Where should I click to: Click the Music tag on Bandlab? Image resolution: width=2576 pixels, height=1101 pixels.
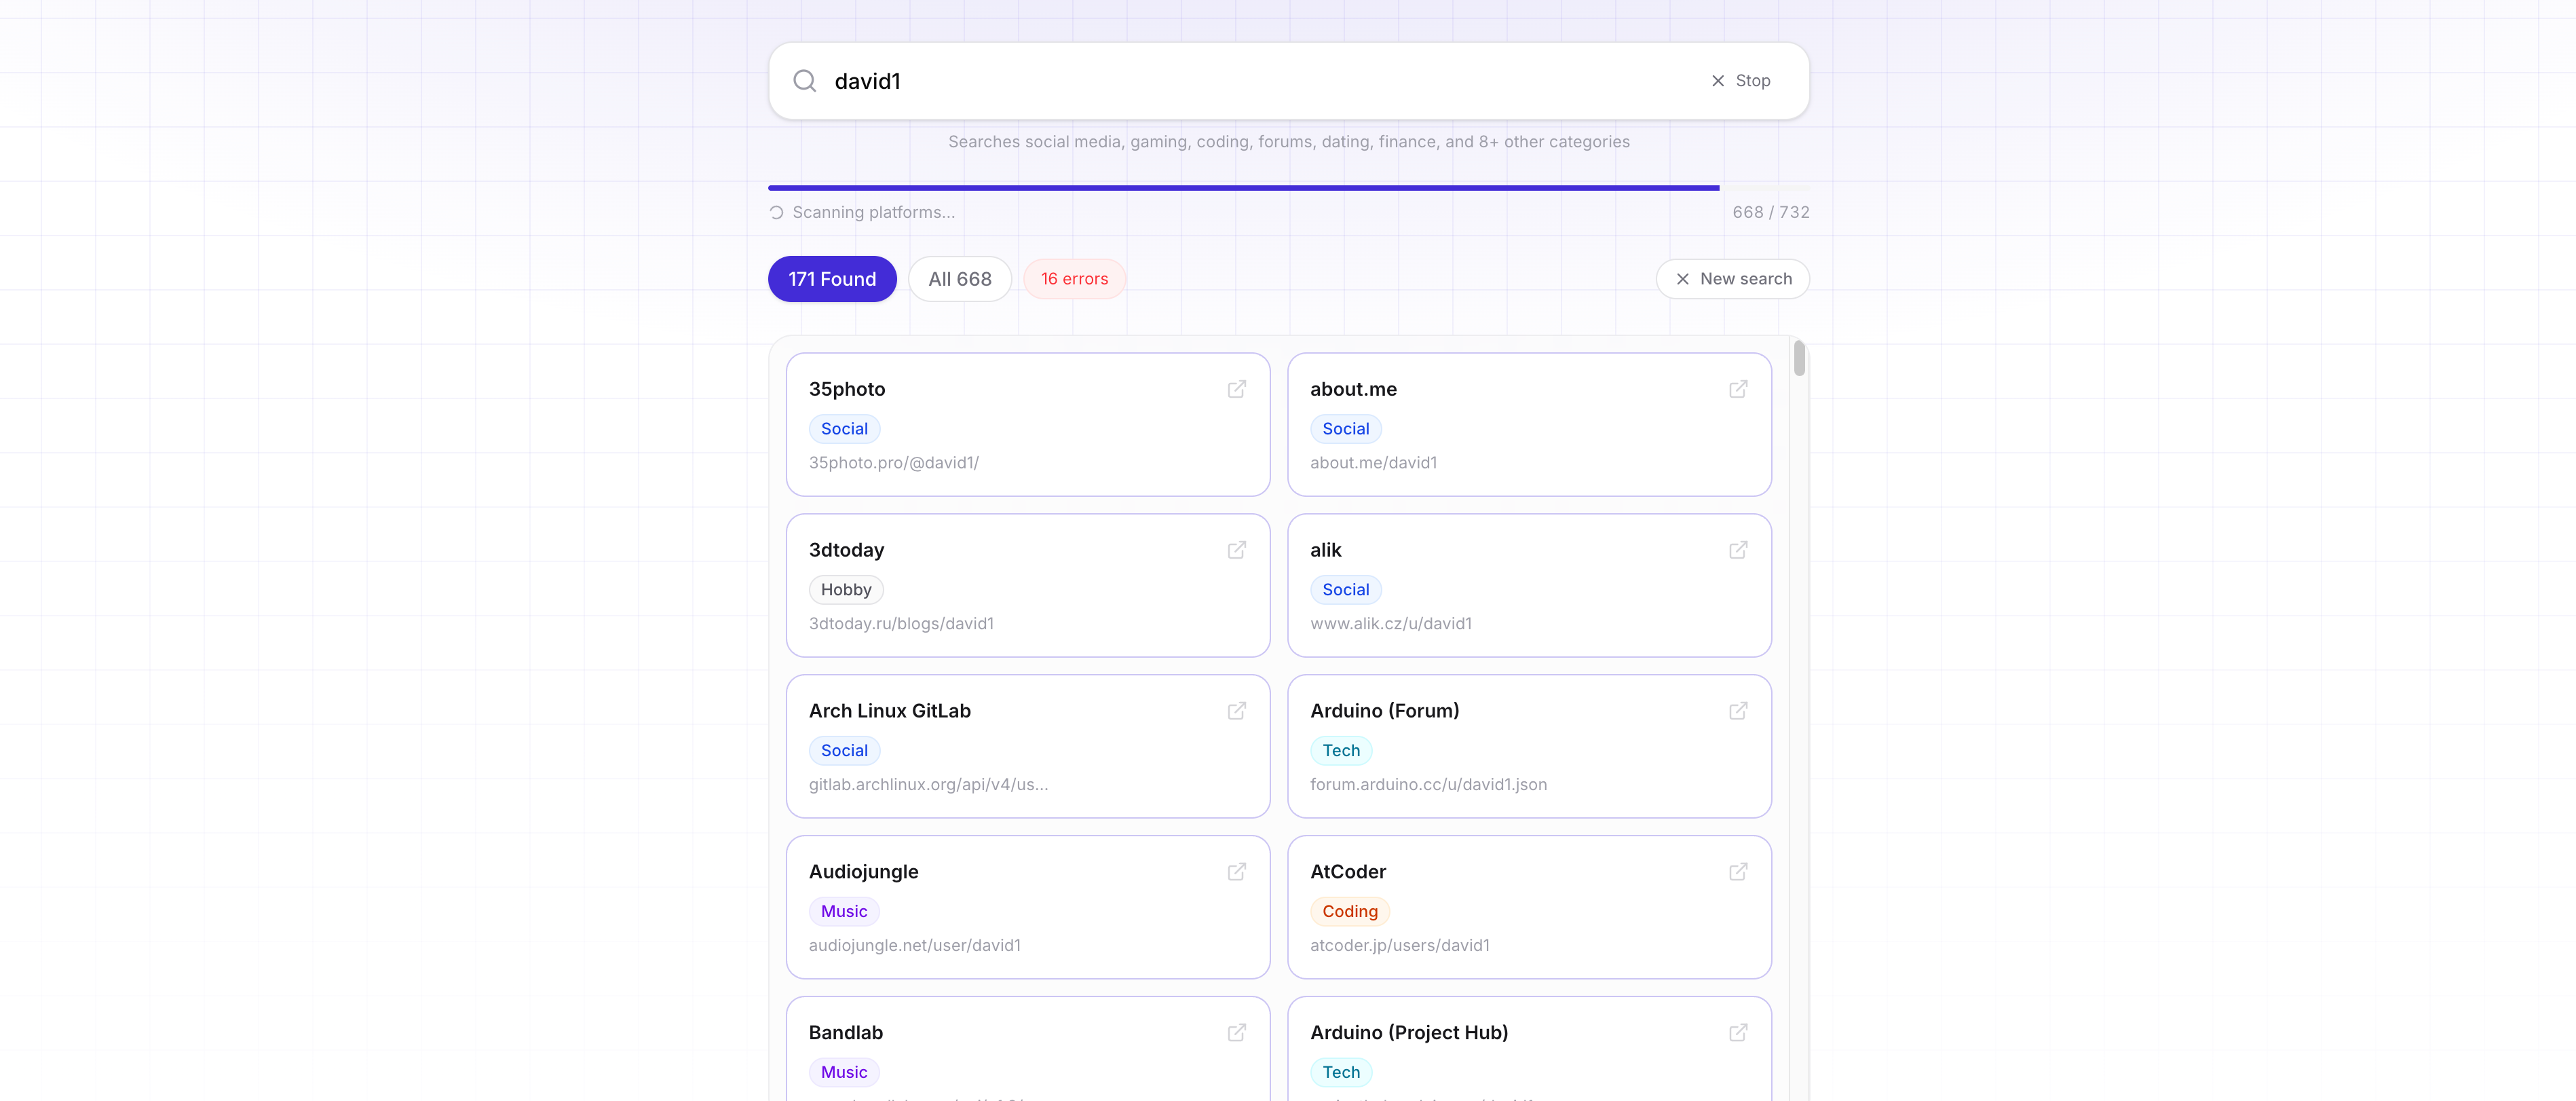coord(844,1073)
